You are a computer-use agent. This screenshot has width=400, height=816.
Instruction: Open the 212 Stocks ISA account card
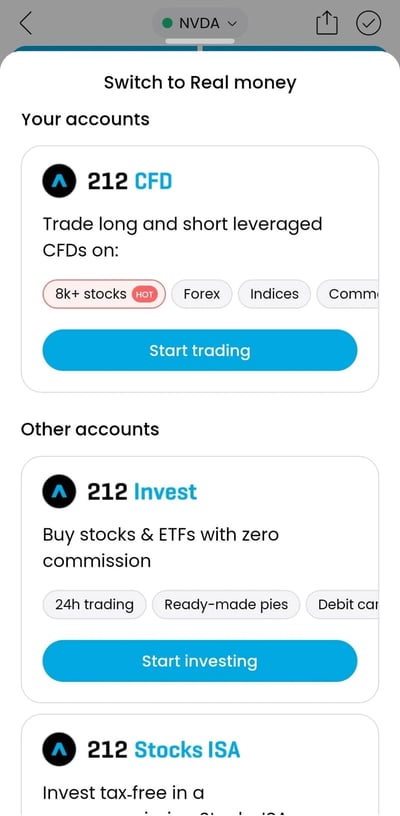pyautogui.click(x=200, y=765)
